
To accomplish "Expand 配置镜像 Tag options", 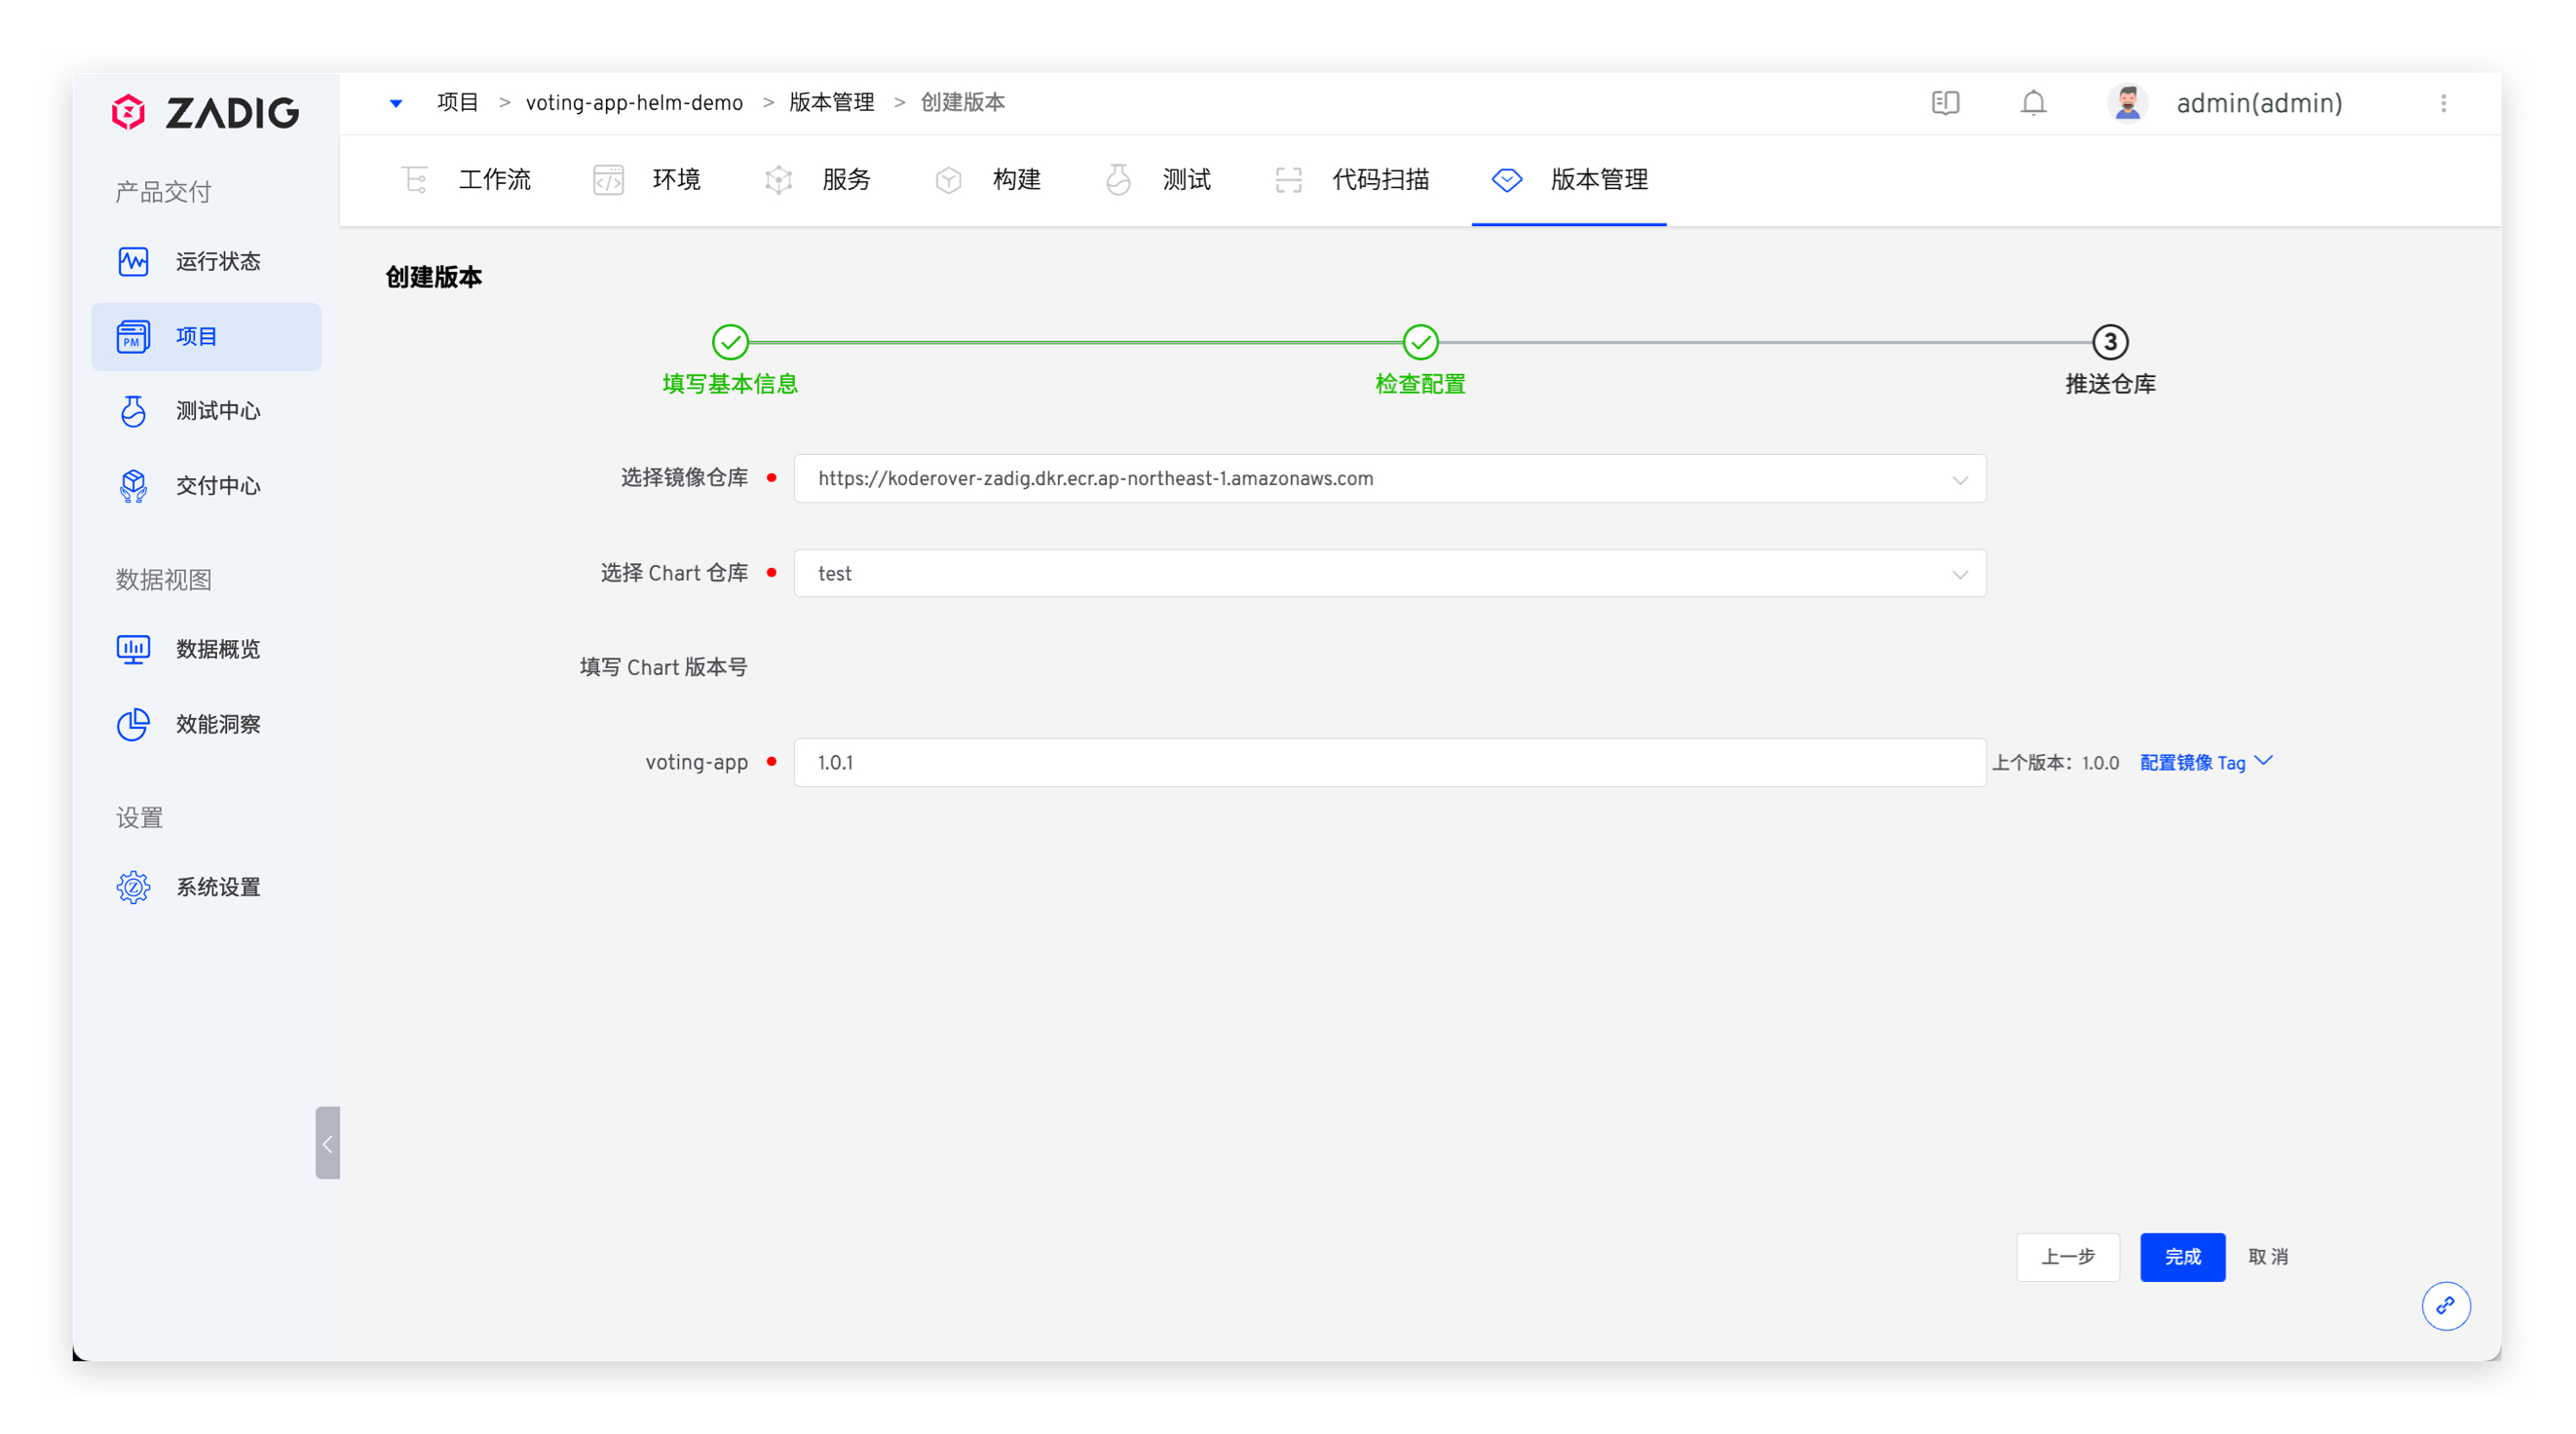I will [x=2205, y=762].
